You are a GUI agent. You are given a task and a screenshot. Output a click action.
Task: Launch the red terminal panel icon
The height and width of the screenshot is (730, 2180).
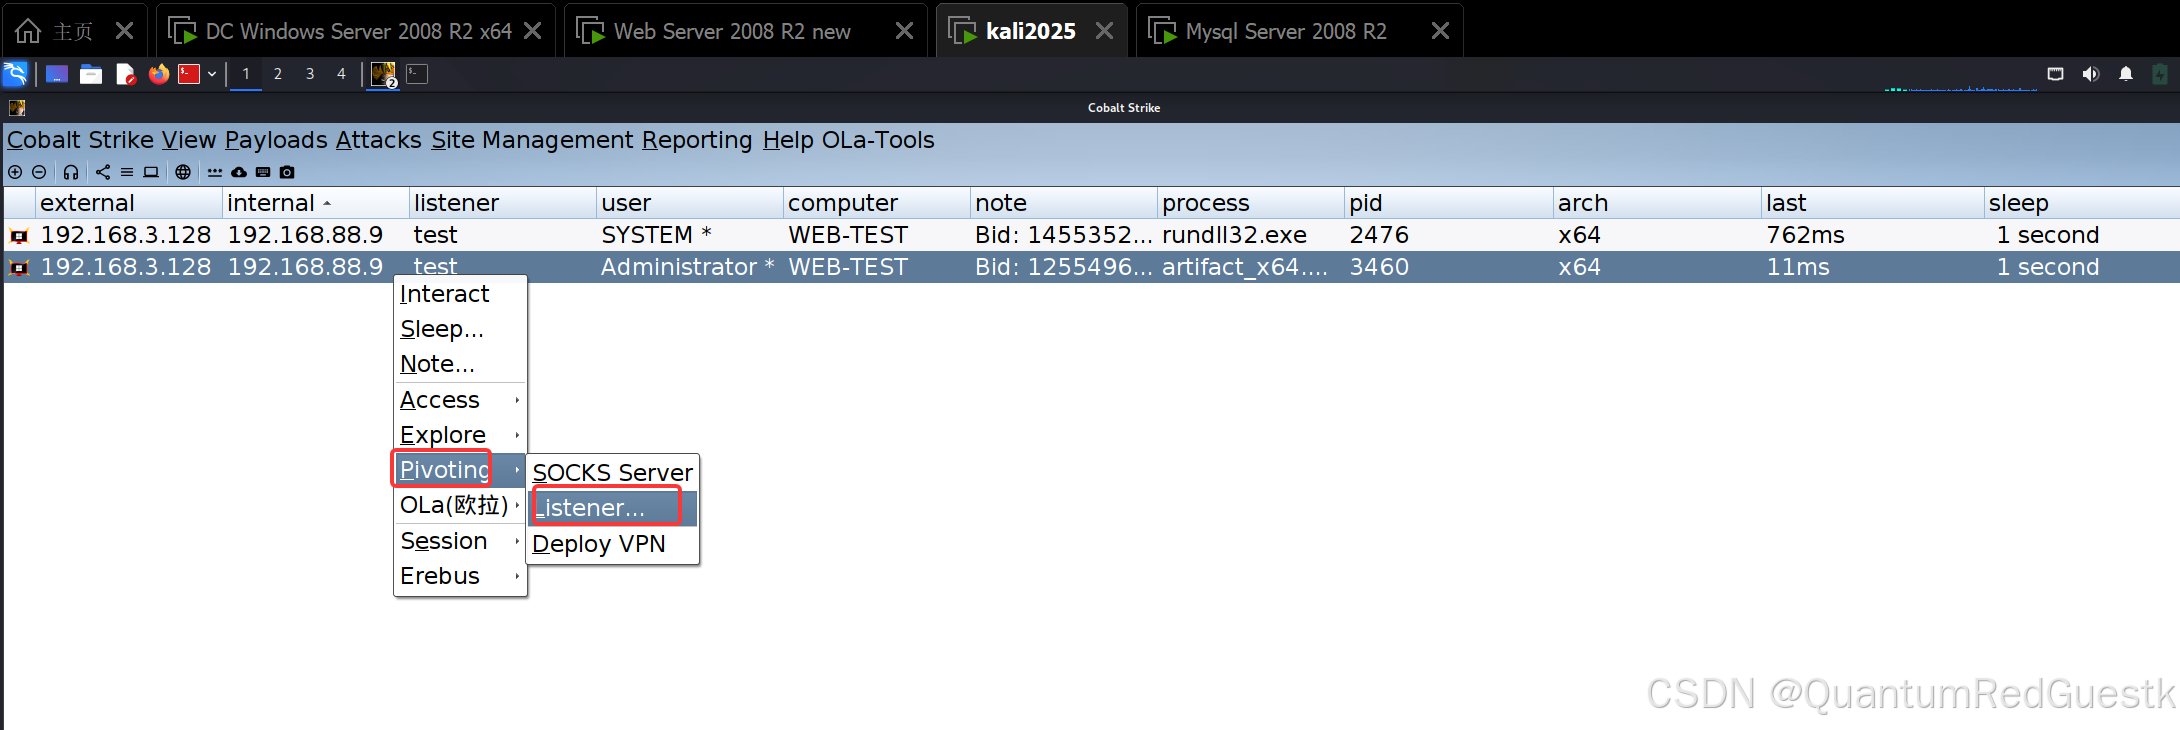click(189, 74)
